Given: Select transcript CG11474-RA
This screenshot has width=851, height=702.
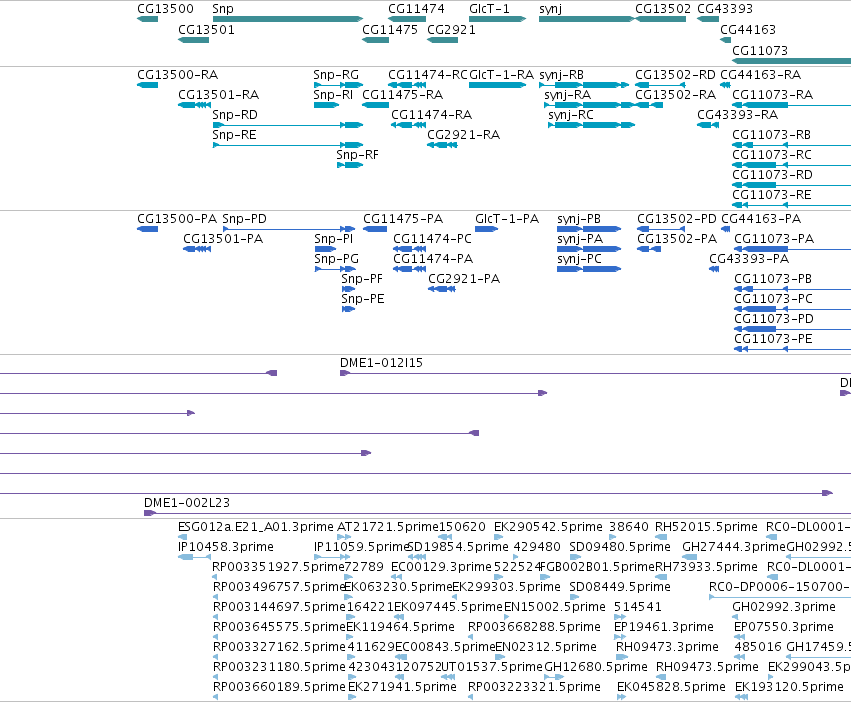Looking at the screenshot, I should [x=408, y=125].
